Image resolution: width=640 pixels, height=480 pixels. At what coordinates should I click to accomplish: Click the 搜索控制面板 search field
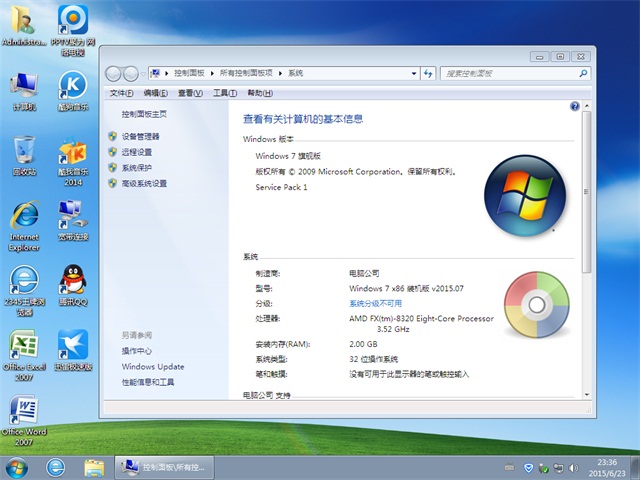coord(505,73)
